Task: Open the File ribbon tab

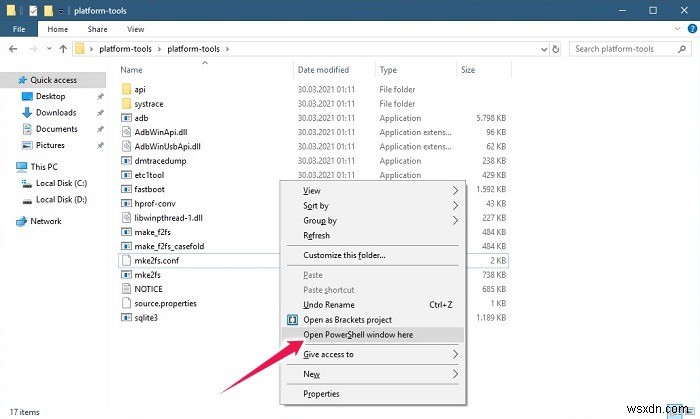Action: (x=18, y=30)
